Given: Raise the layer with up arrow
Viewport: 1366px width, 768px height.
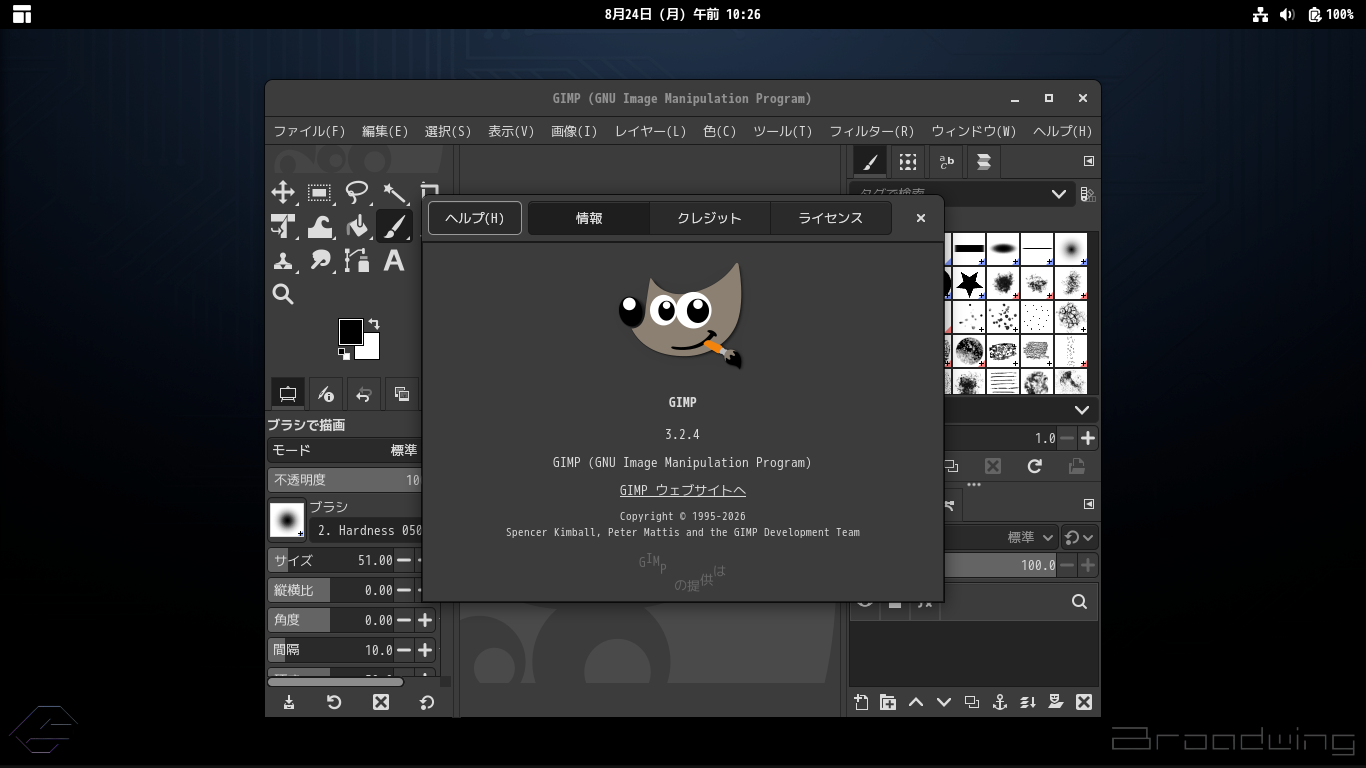Looking at the screenshot, I should pos(916,703).
